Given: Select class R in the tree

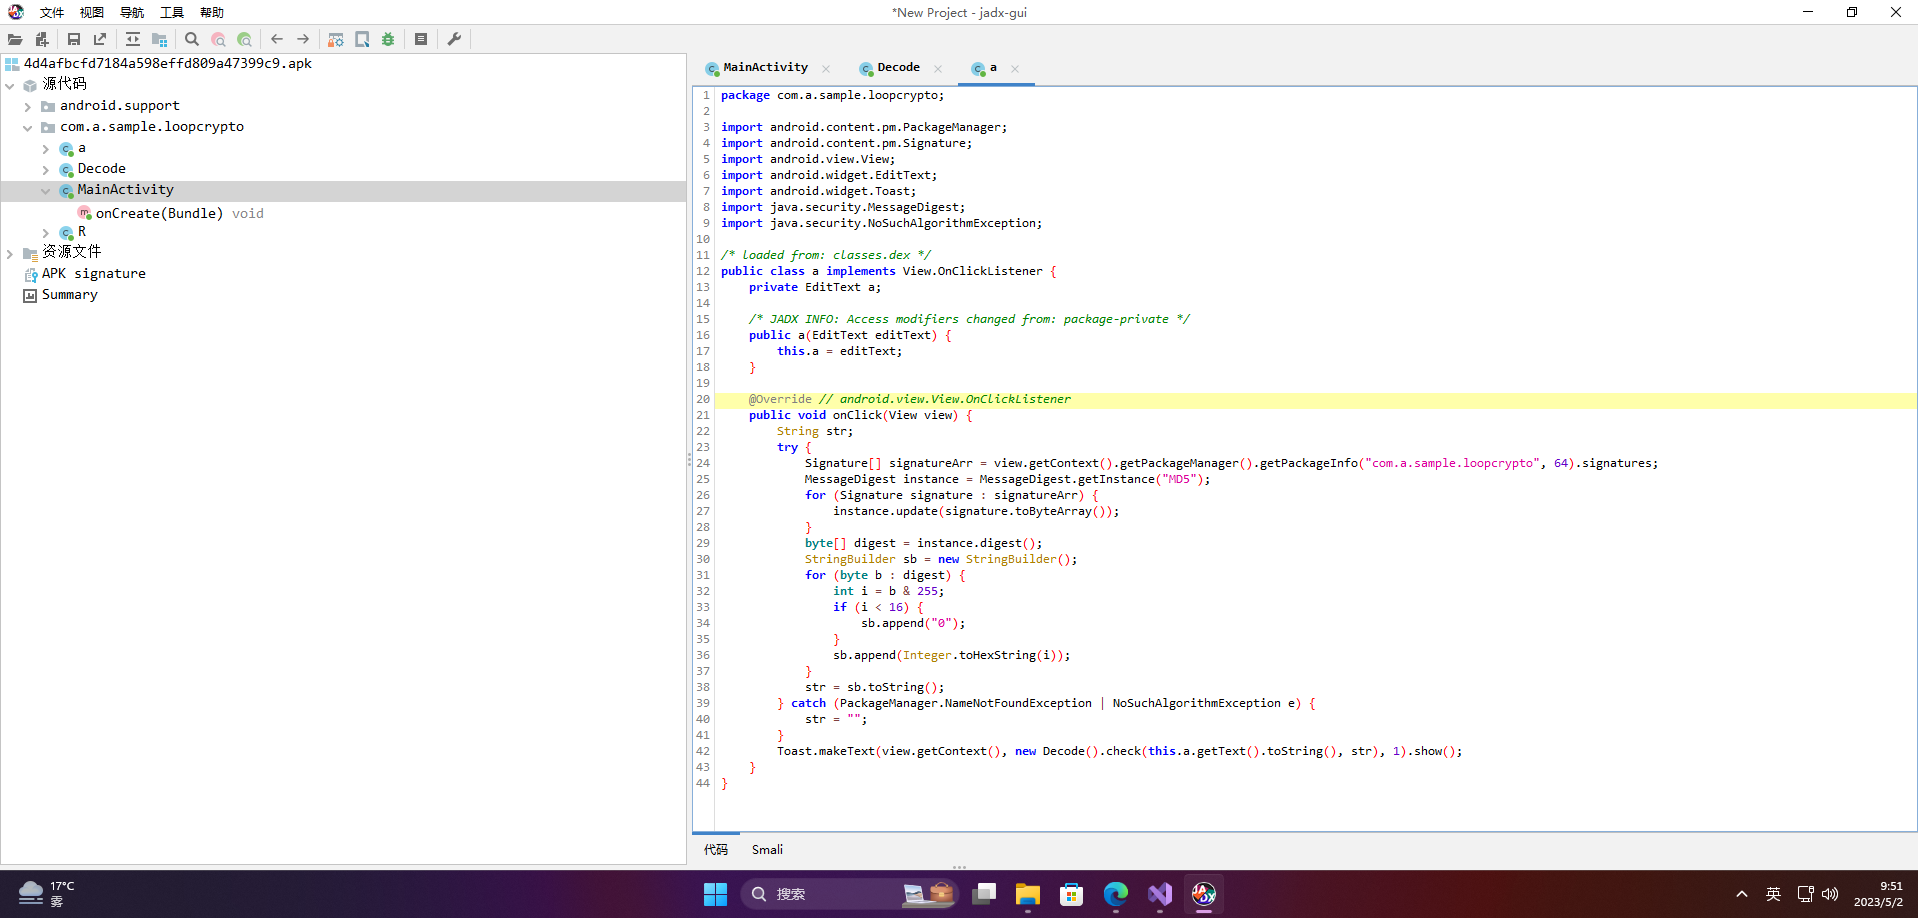Looking at the screenshot, I should coord(82,232).
